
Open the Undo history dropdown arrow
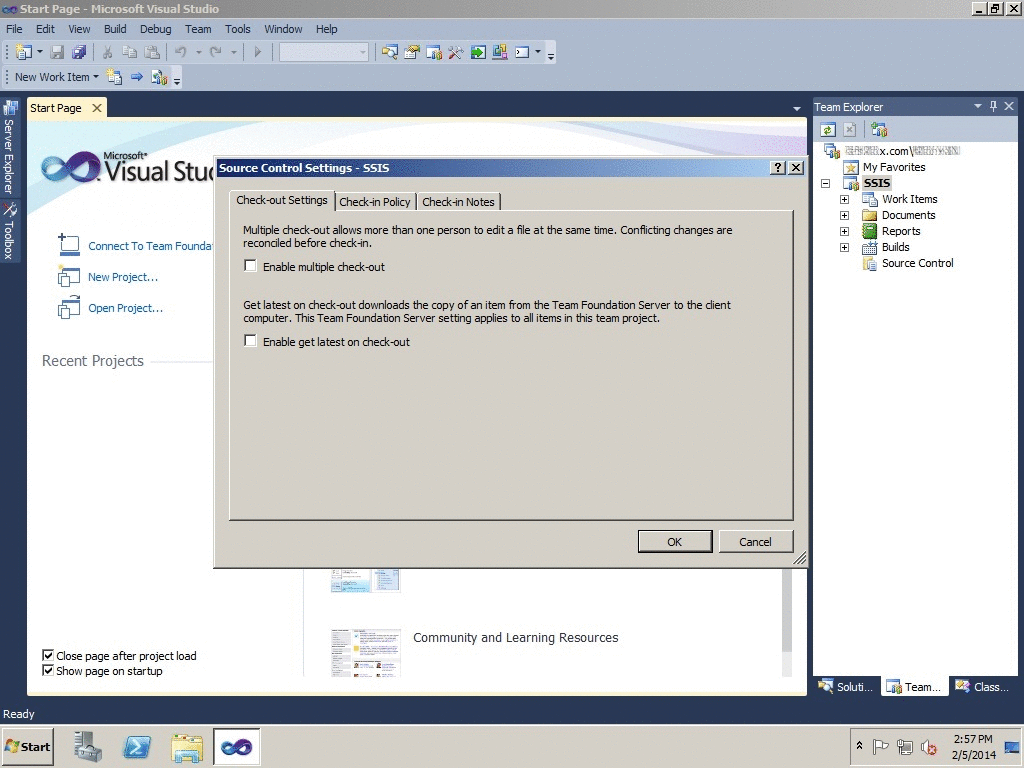(x=198, y=52)
